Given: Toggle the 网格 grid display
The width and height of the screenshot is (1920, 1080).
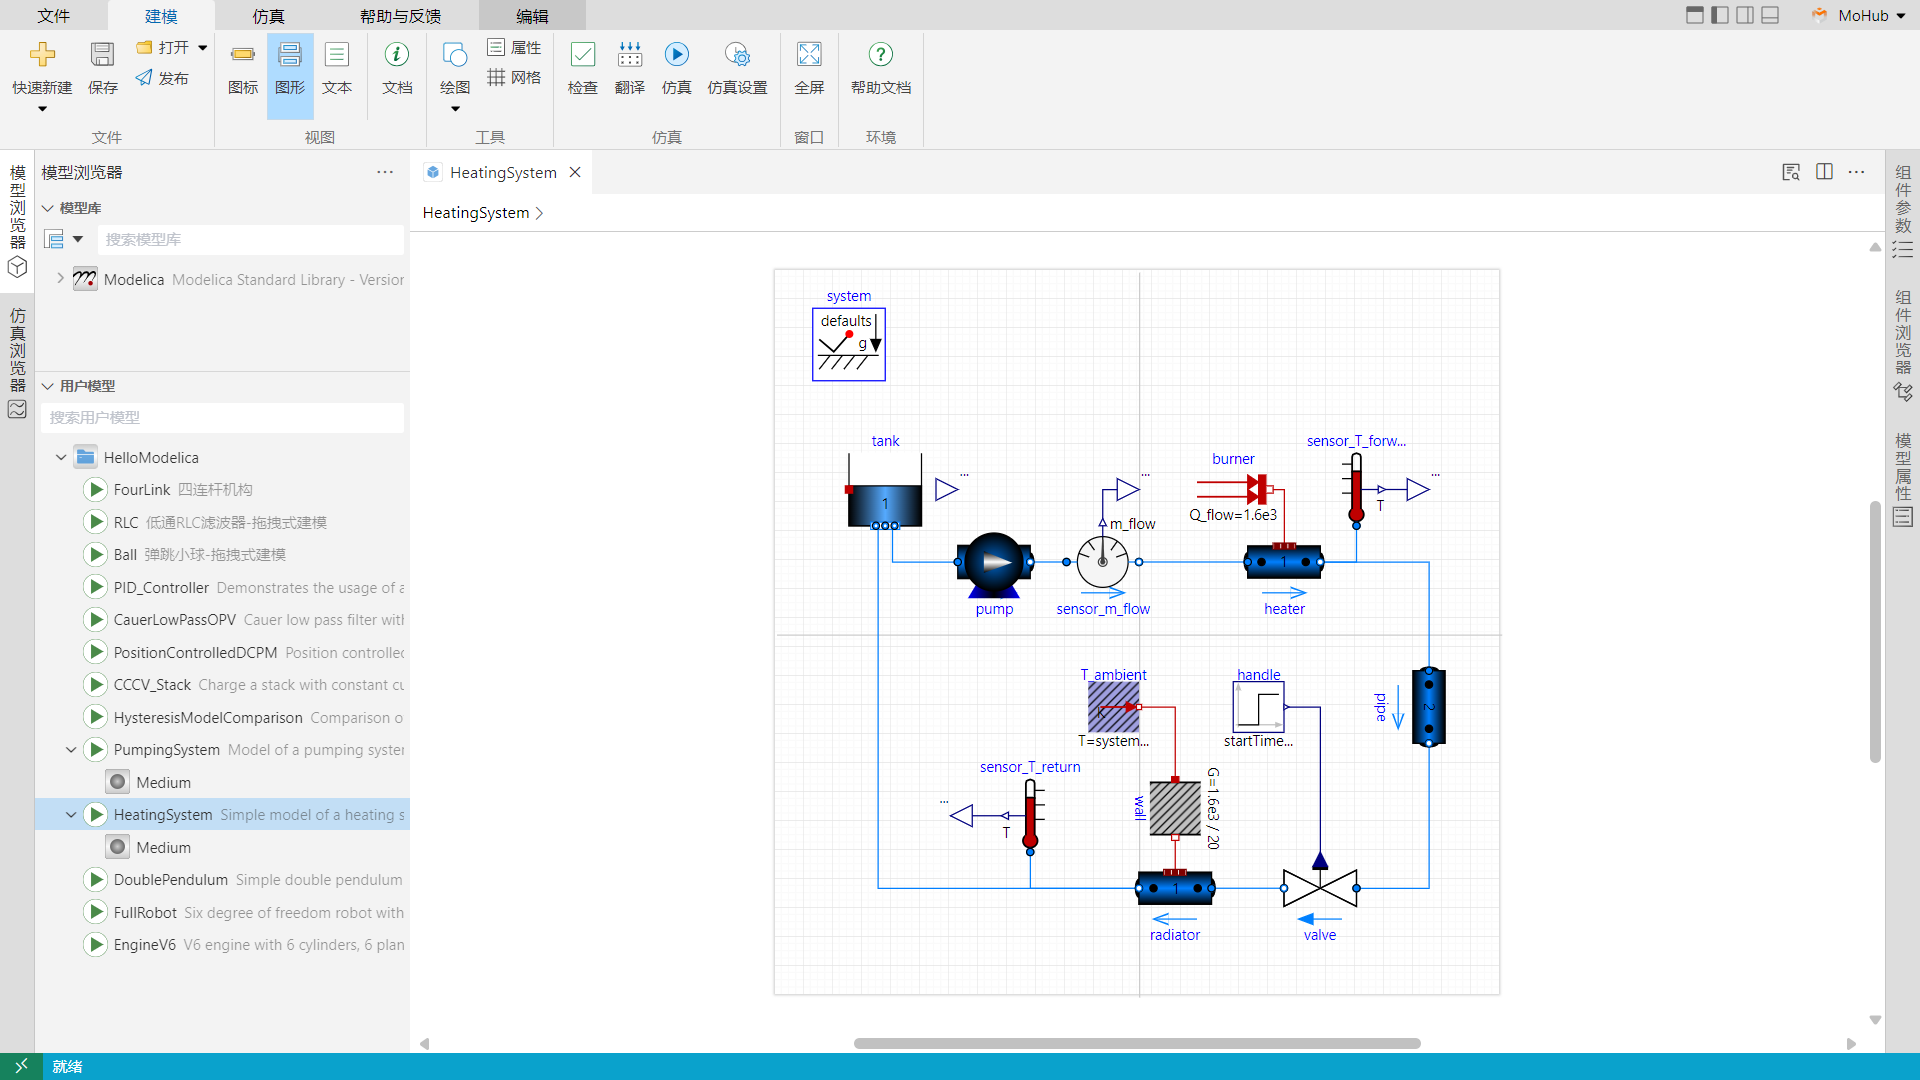Looking at the screenshot, I should point(515,77).
